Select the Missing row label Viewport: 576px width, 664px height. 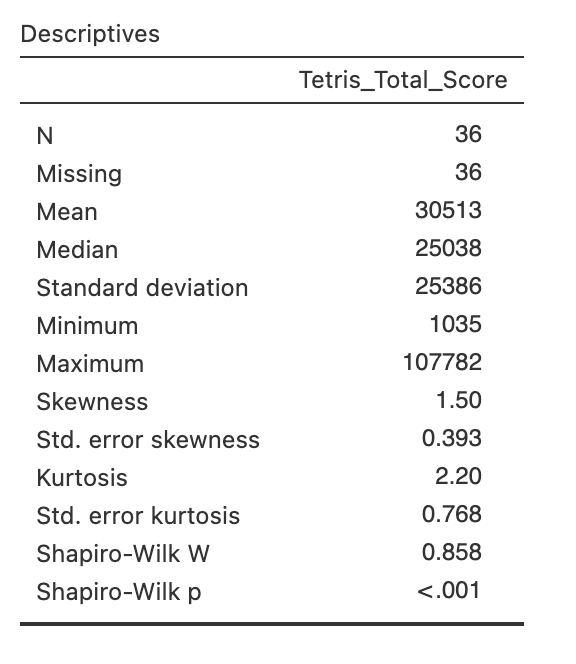coord(79,174)
